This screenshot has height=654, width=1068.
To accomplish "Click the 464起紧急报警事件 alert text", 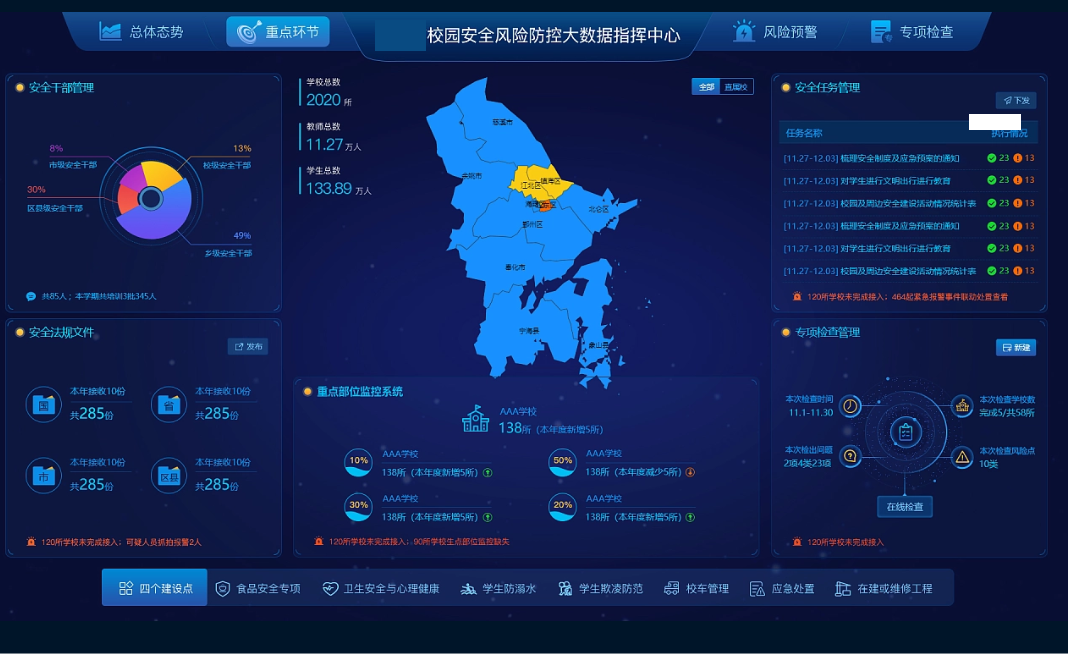I will pyautogui.click(x=949, y=297).
